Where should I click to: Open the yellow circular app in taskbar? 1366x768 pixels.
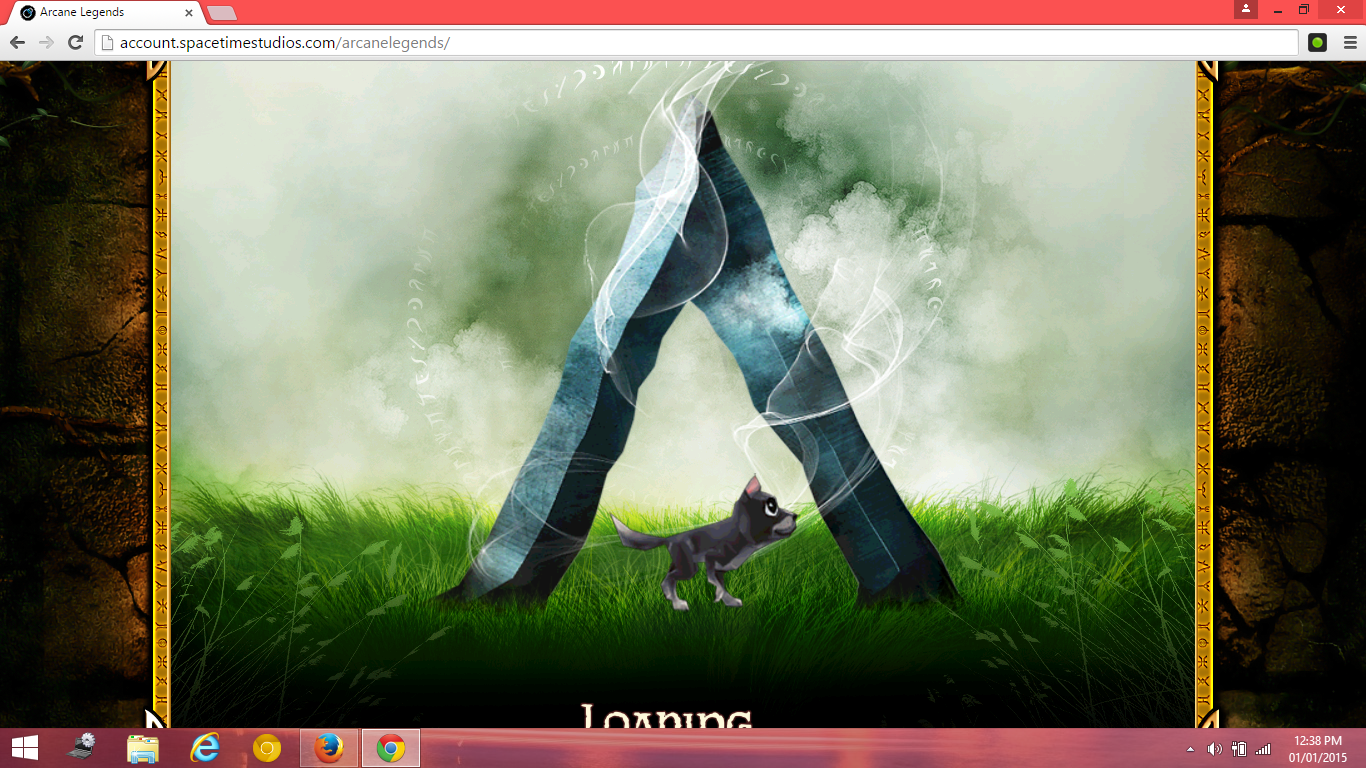click(267, 748)
